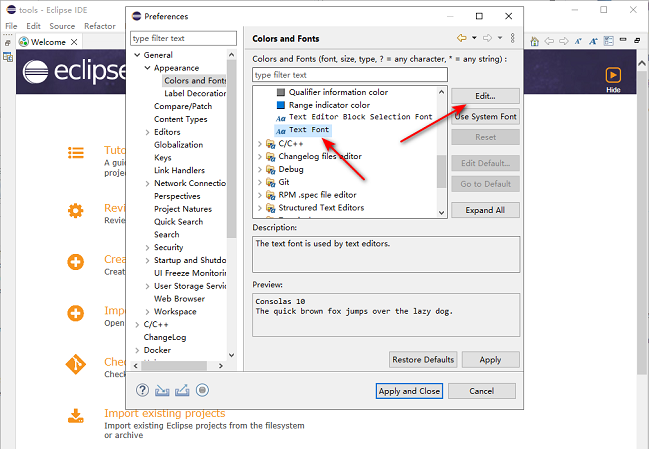Select Perspectives preferences
Image resolution: width=650 pixels, height=449 pixels.
pyautogui.click(x=177, y=196)
